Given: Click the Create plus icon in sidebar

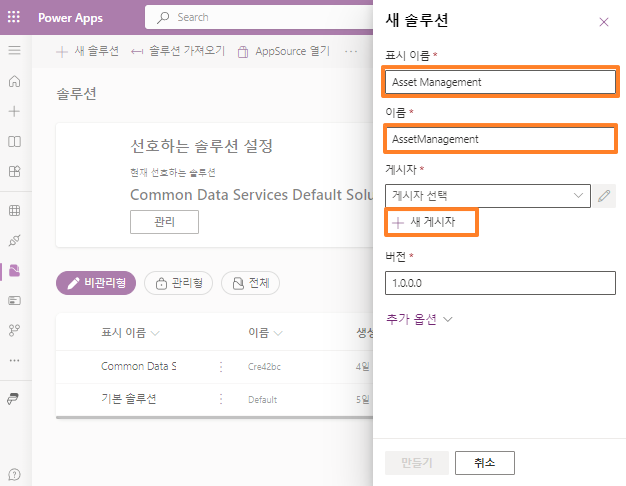Looking at the screenshot, I should [x=14, y=111].
